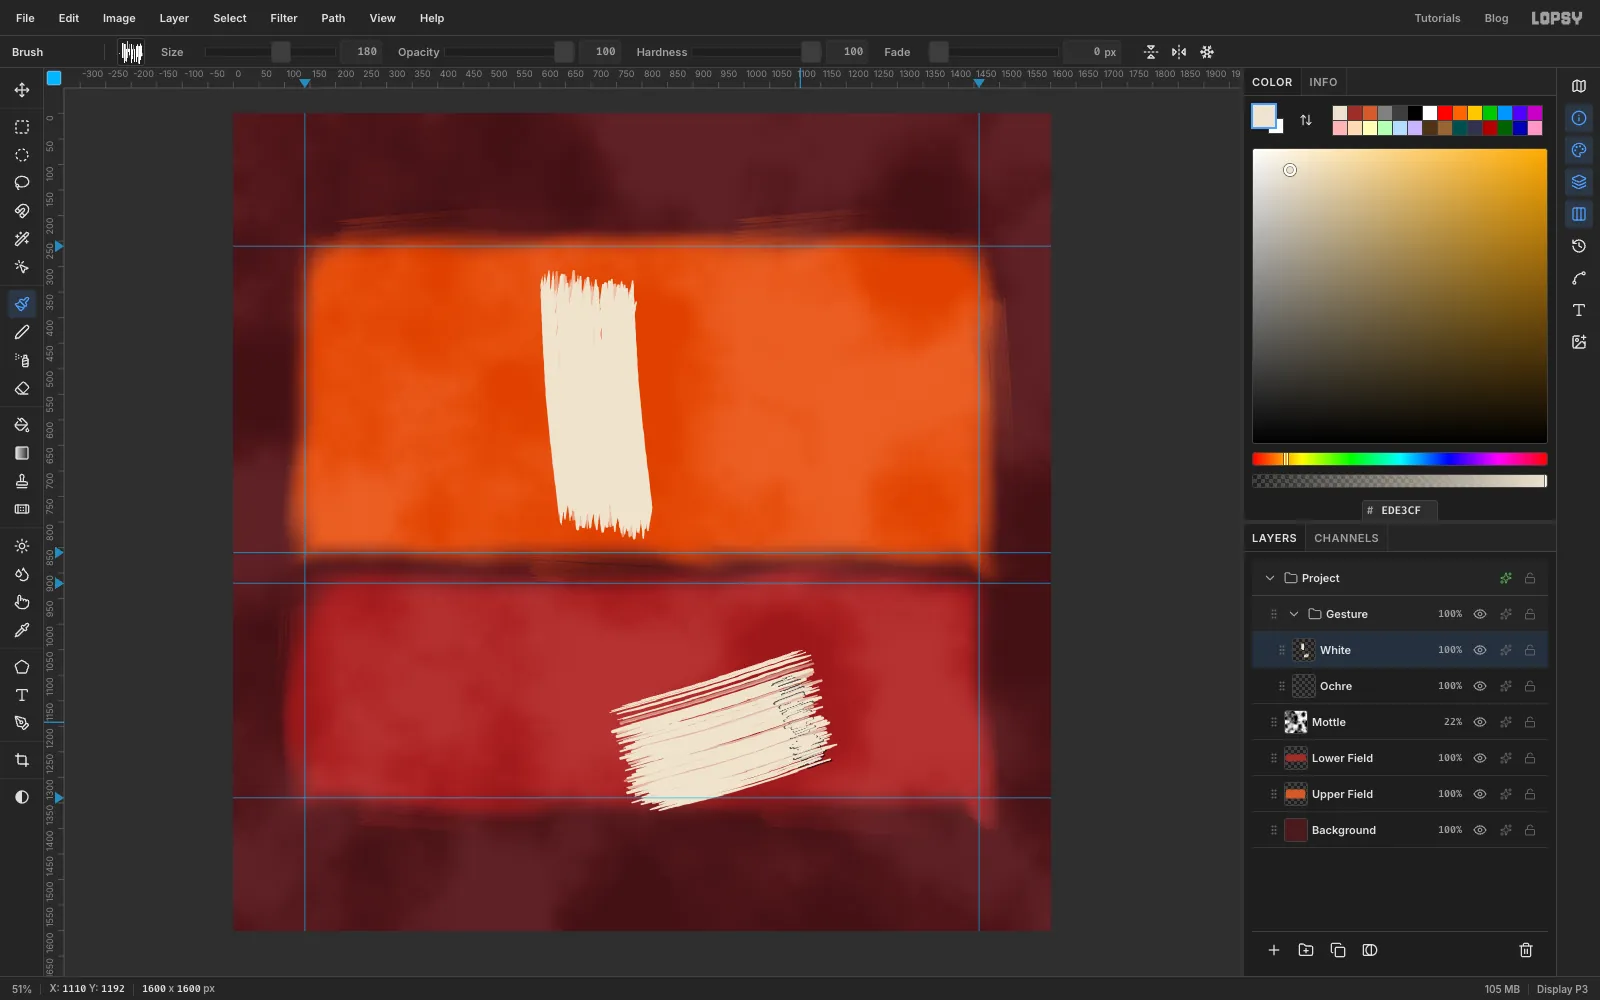The width and height of the screenshot is (1600, 1000).
Task: Open the Filter menu
Action: point(284,18)
